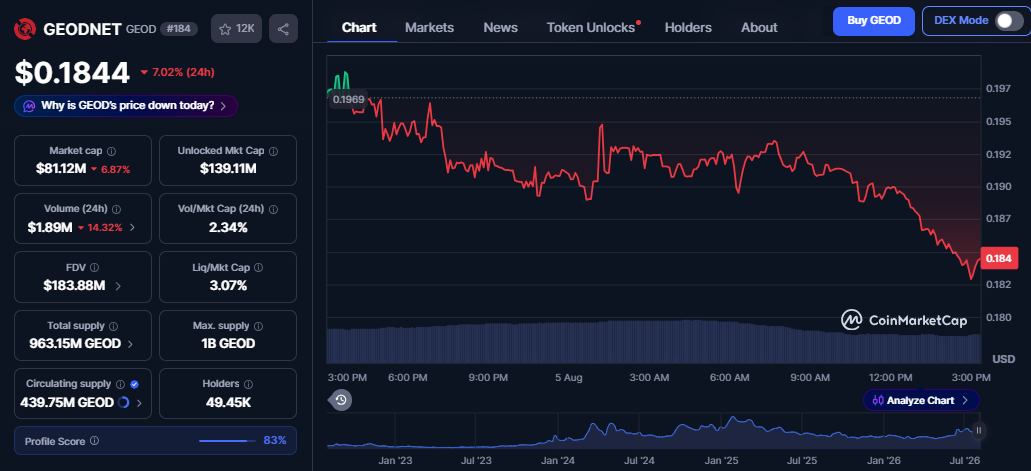Open 'Why is GEOD's price down today?'

[x=126, y=106]
